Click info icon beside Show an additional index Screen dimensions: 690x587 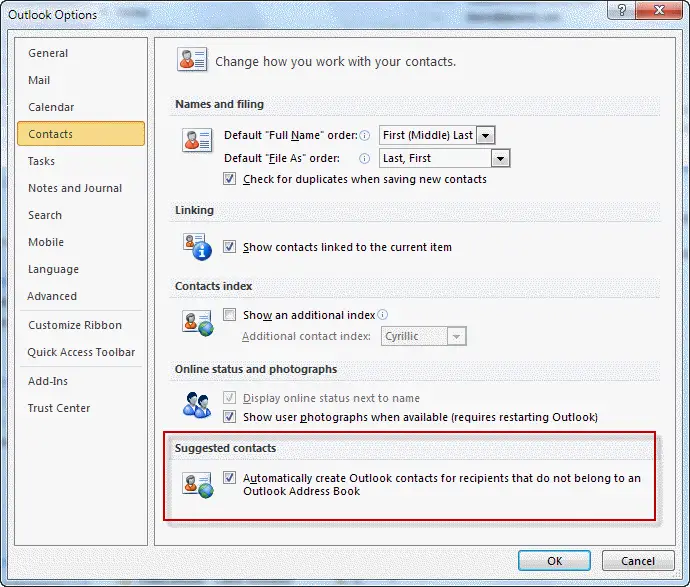click(x=383, y=315)
